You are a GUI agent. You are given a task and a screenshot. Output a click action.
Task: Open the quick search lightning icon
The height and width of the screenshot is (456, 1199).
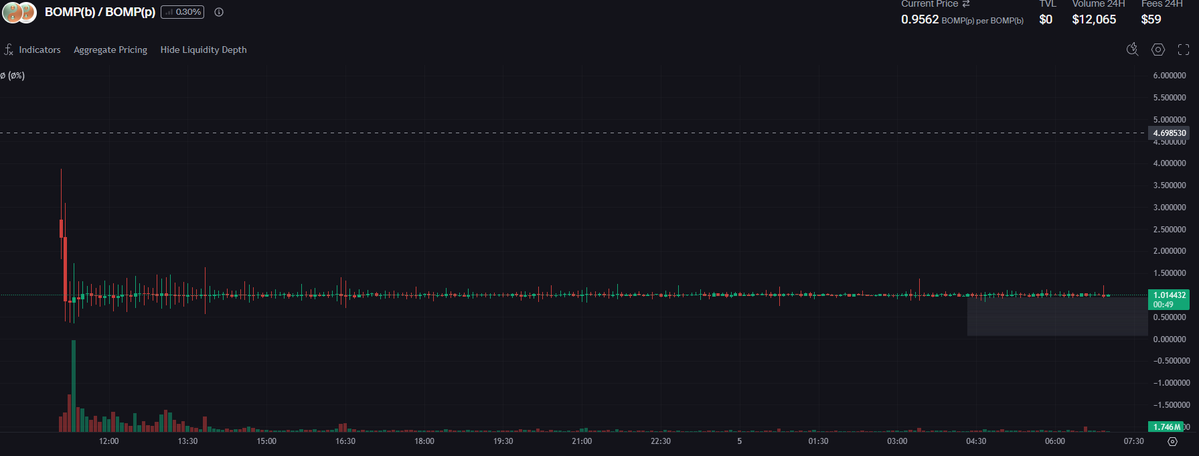coord(1132,50)
